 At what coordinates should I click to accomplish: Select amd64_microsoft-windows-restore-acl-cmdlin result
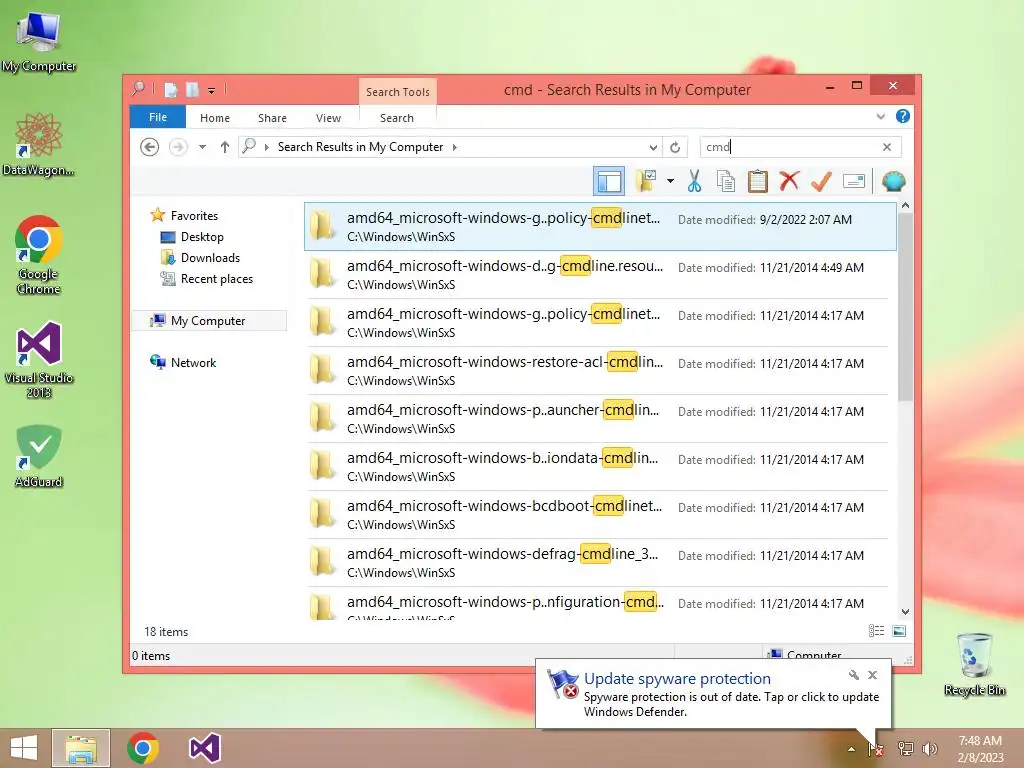(x=598, y=371)
